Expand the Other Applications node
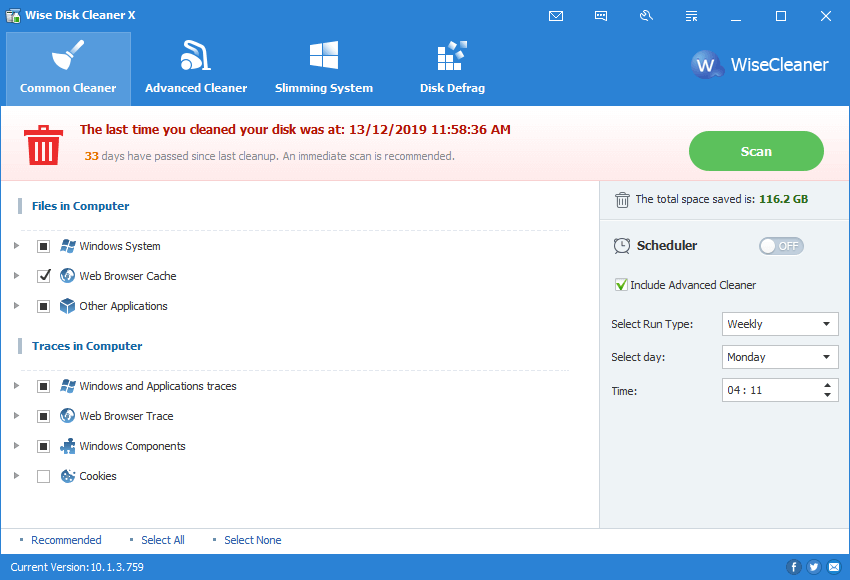The width and height of the screenshot is (850, 580). pyautogui.click(x=16, y=306)
